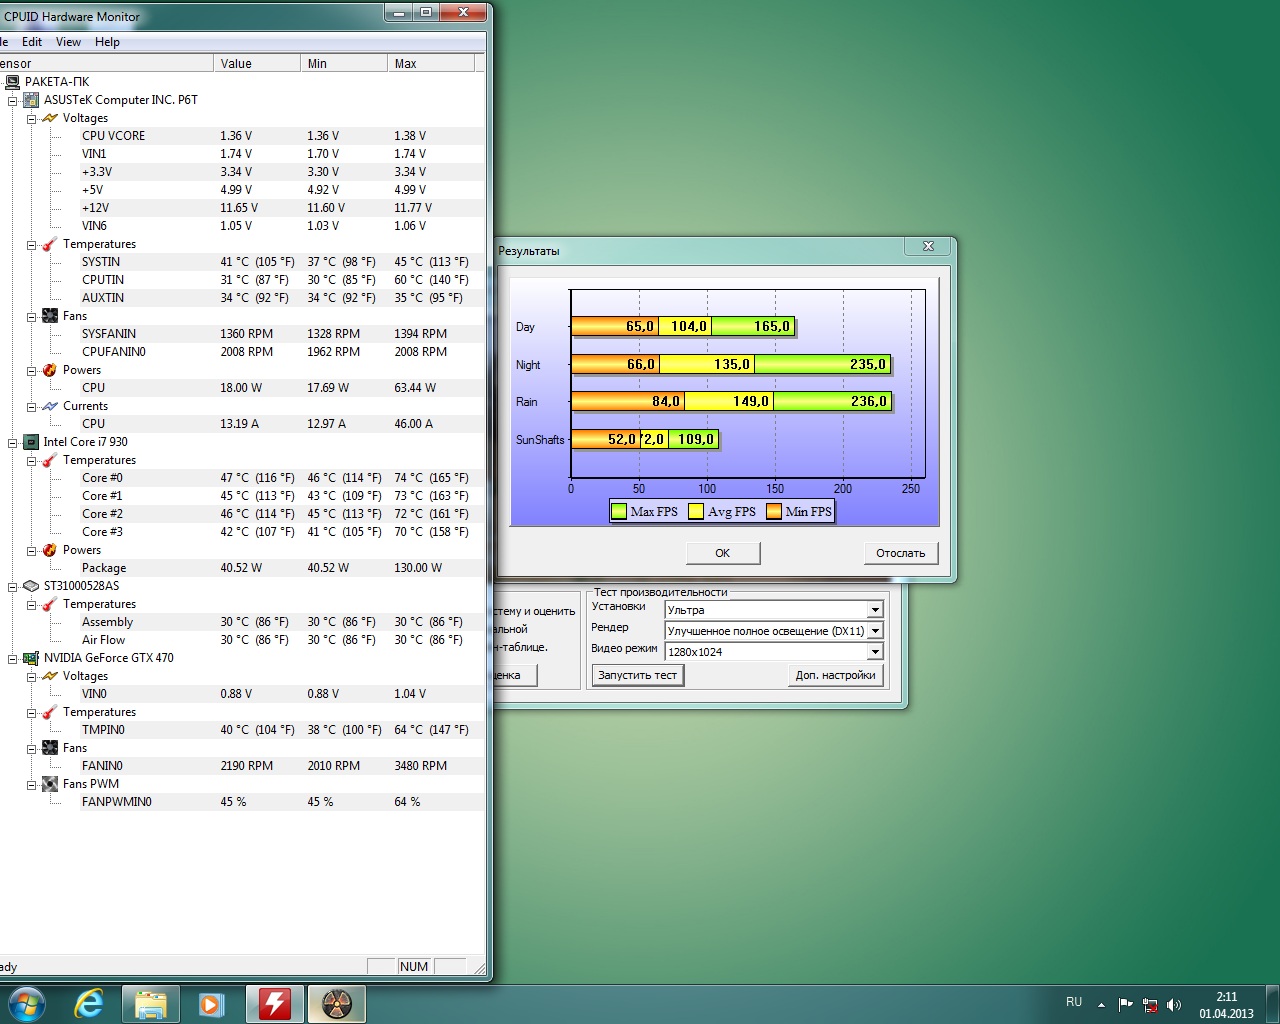Click the Action Center flag tray icon
This screenshot has width=1280, height=1024.
click(x=1126, y=1005)
